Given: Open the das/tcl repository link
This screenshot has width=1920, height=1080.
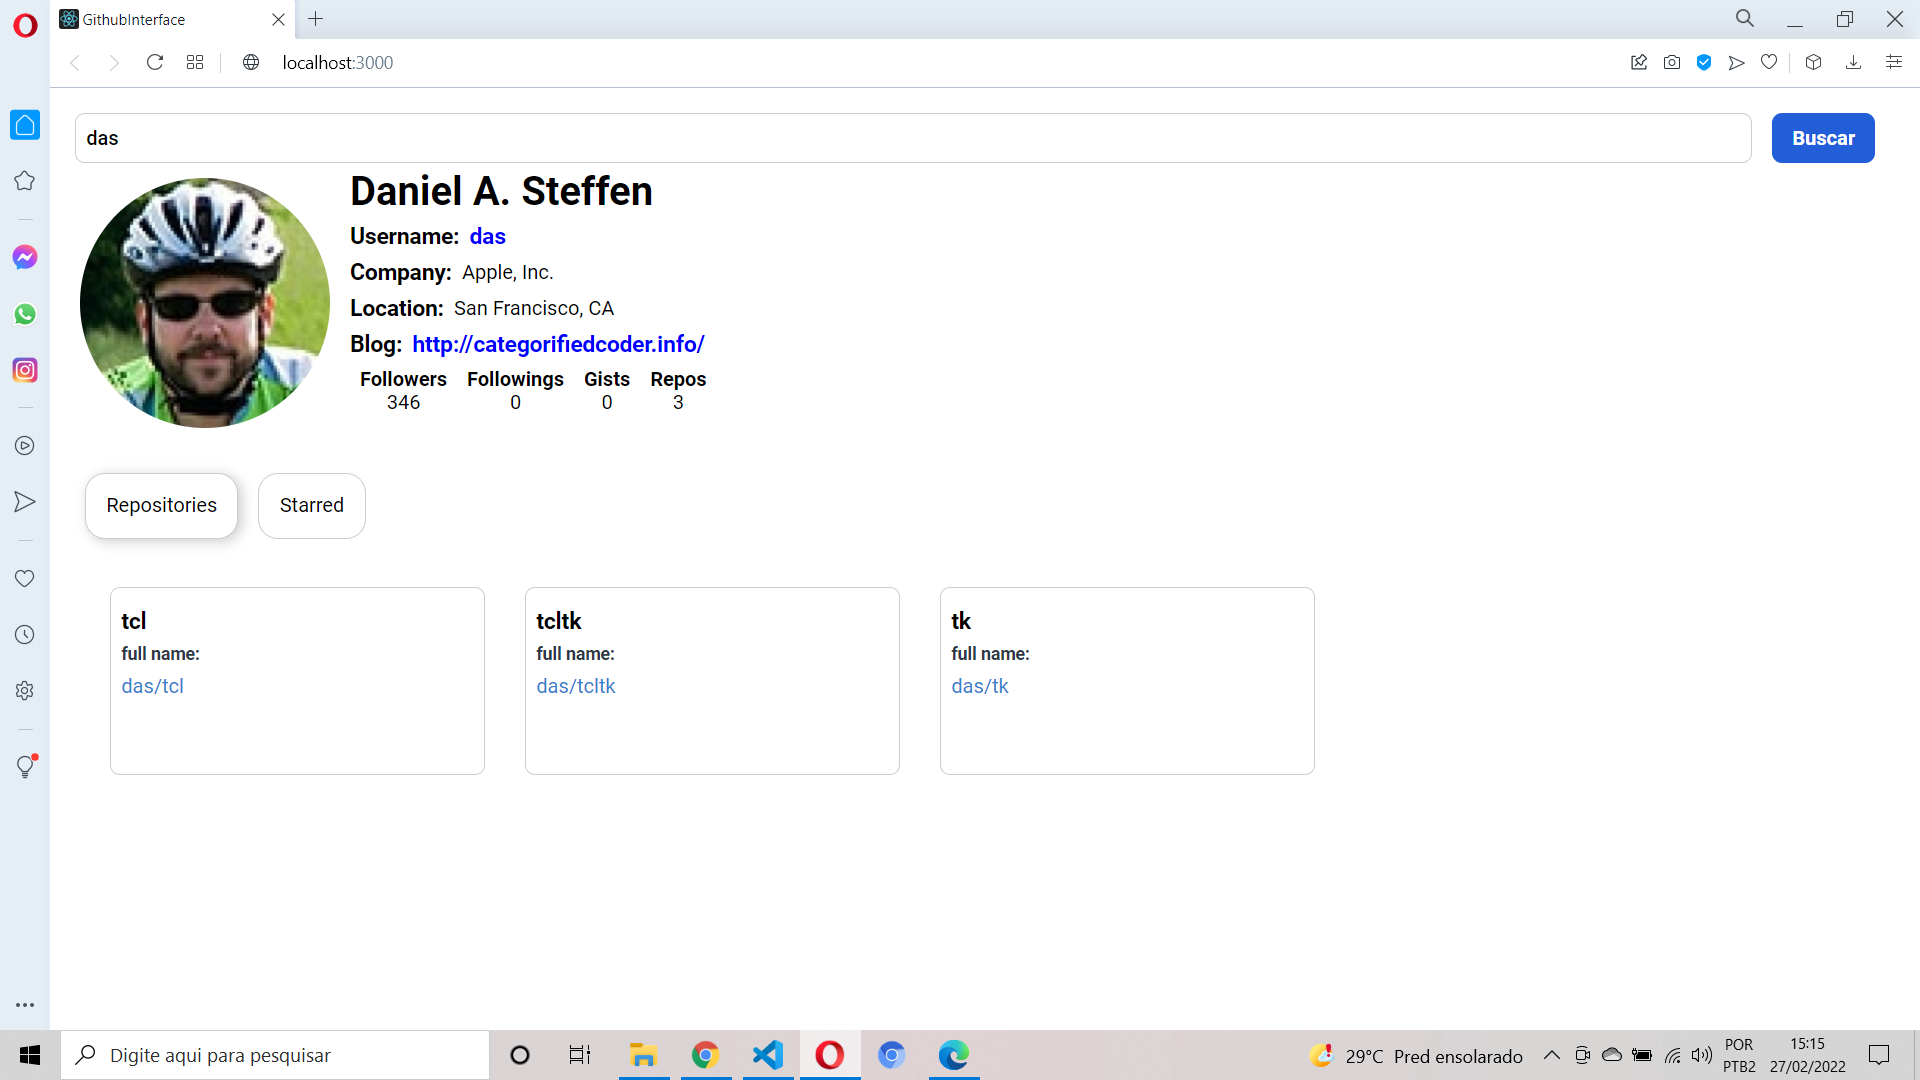Looking at the screenshot, I should (153, 687).
